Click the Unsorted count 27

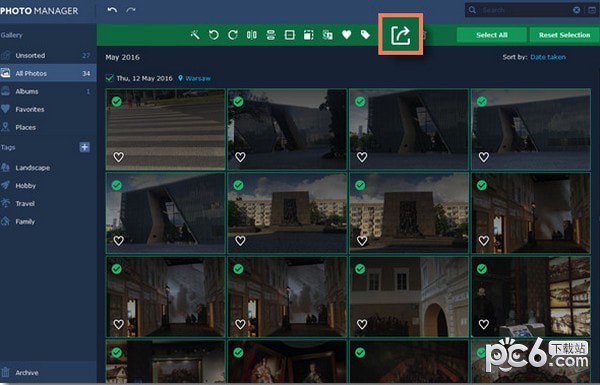pyautogui.click(x=86, y=55)
